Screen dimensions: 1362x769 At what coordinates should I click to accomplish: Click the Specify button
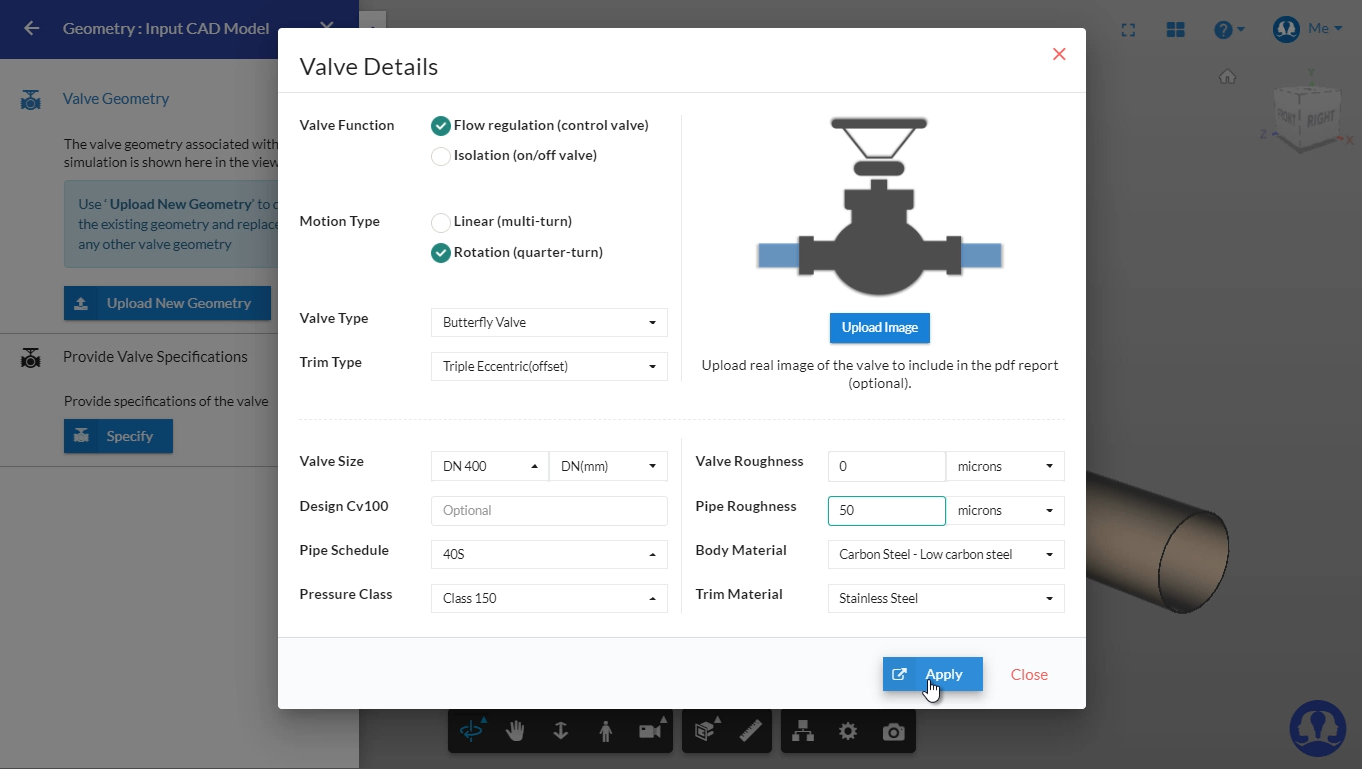tap(118, 436)
